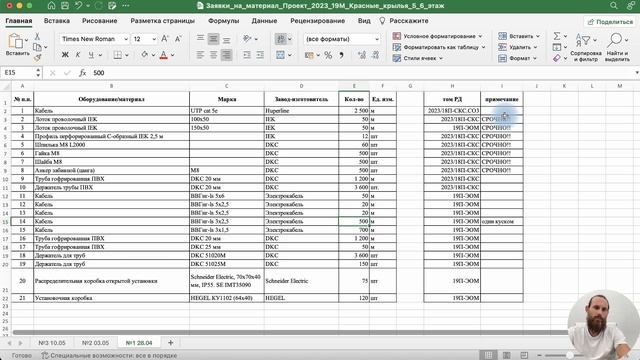Add new sheet with plus button
Screen dimensions: 640x360
point(171,343)
